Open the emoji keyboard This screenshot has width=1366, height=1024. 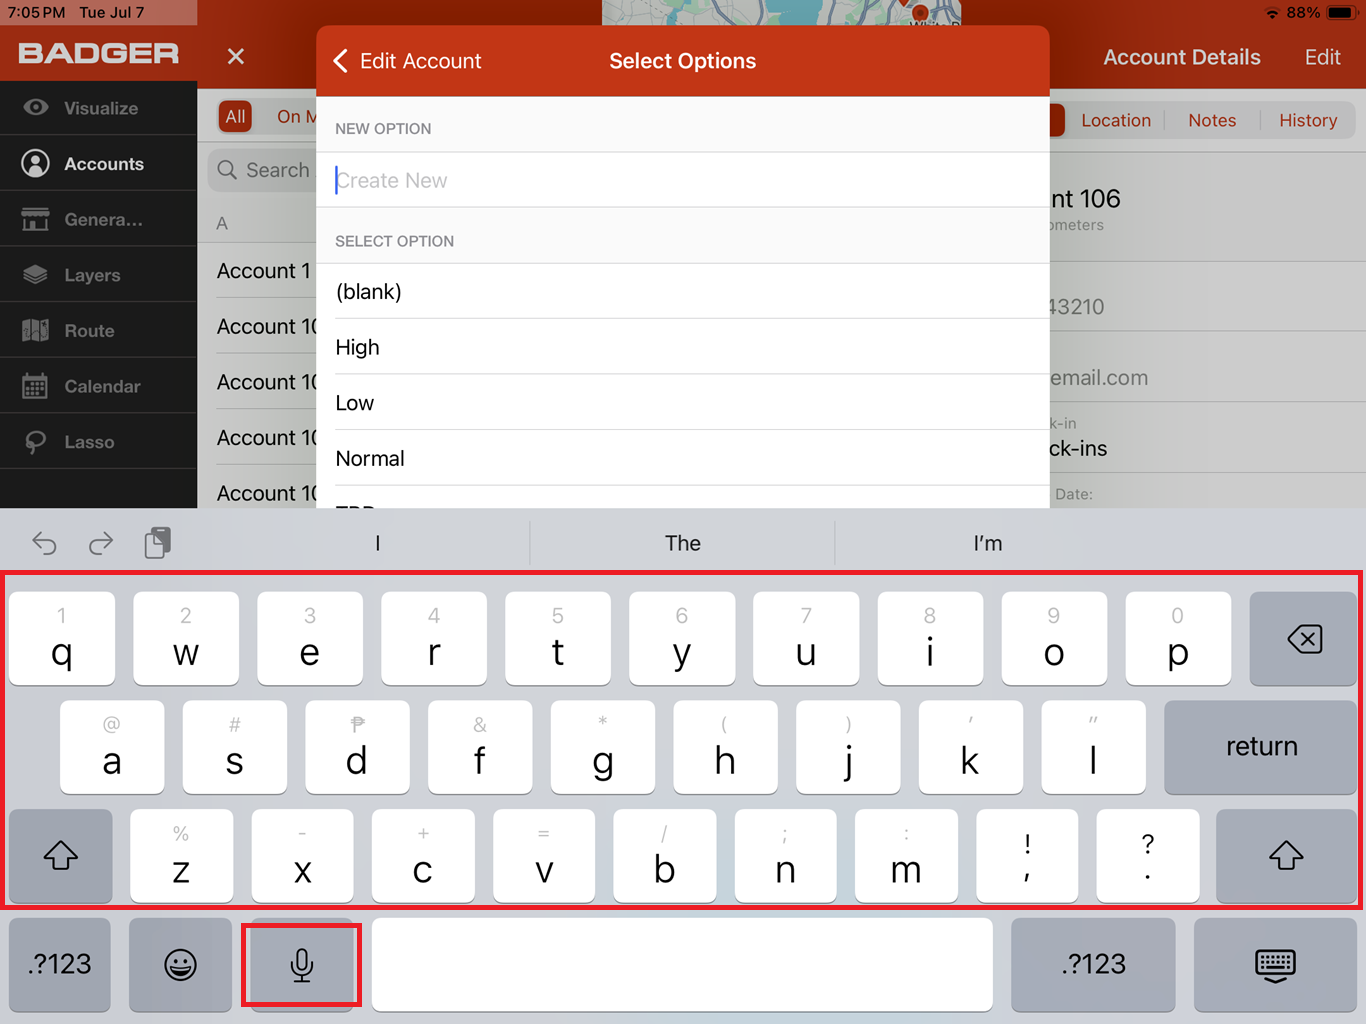[x=180, y=964]
